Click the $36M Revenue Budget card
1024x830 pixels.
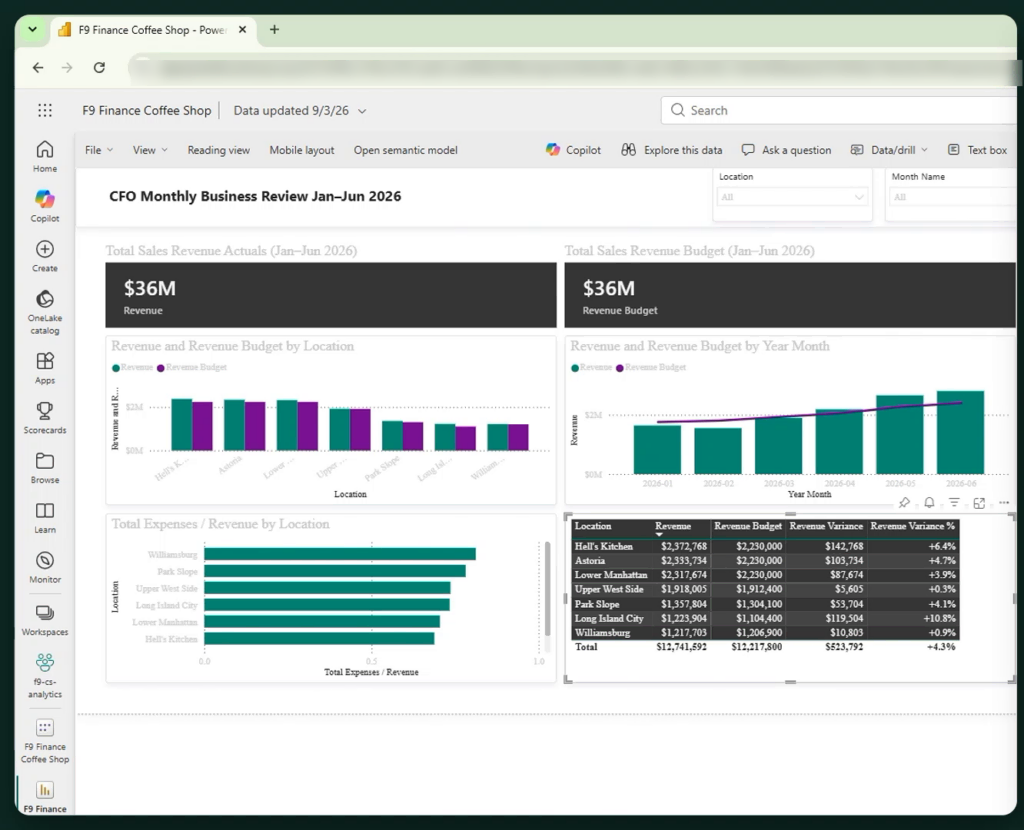[x=790, y=295]
